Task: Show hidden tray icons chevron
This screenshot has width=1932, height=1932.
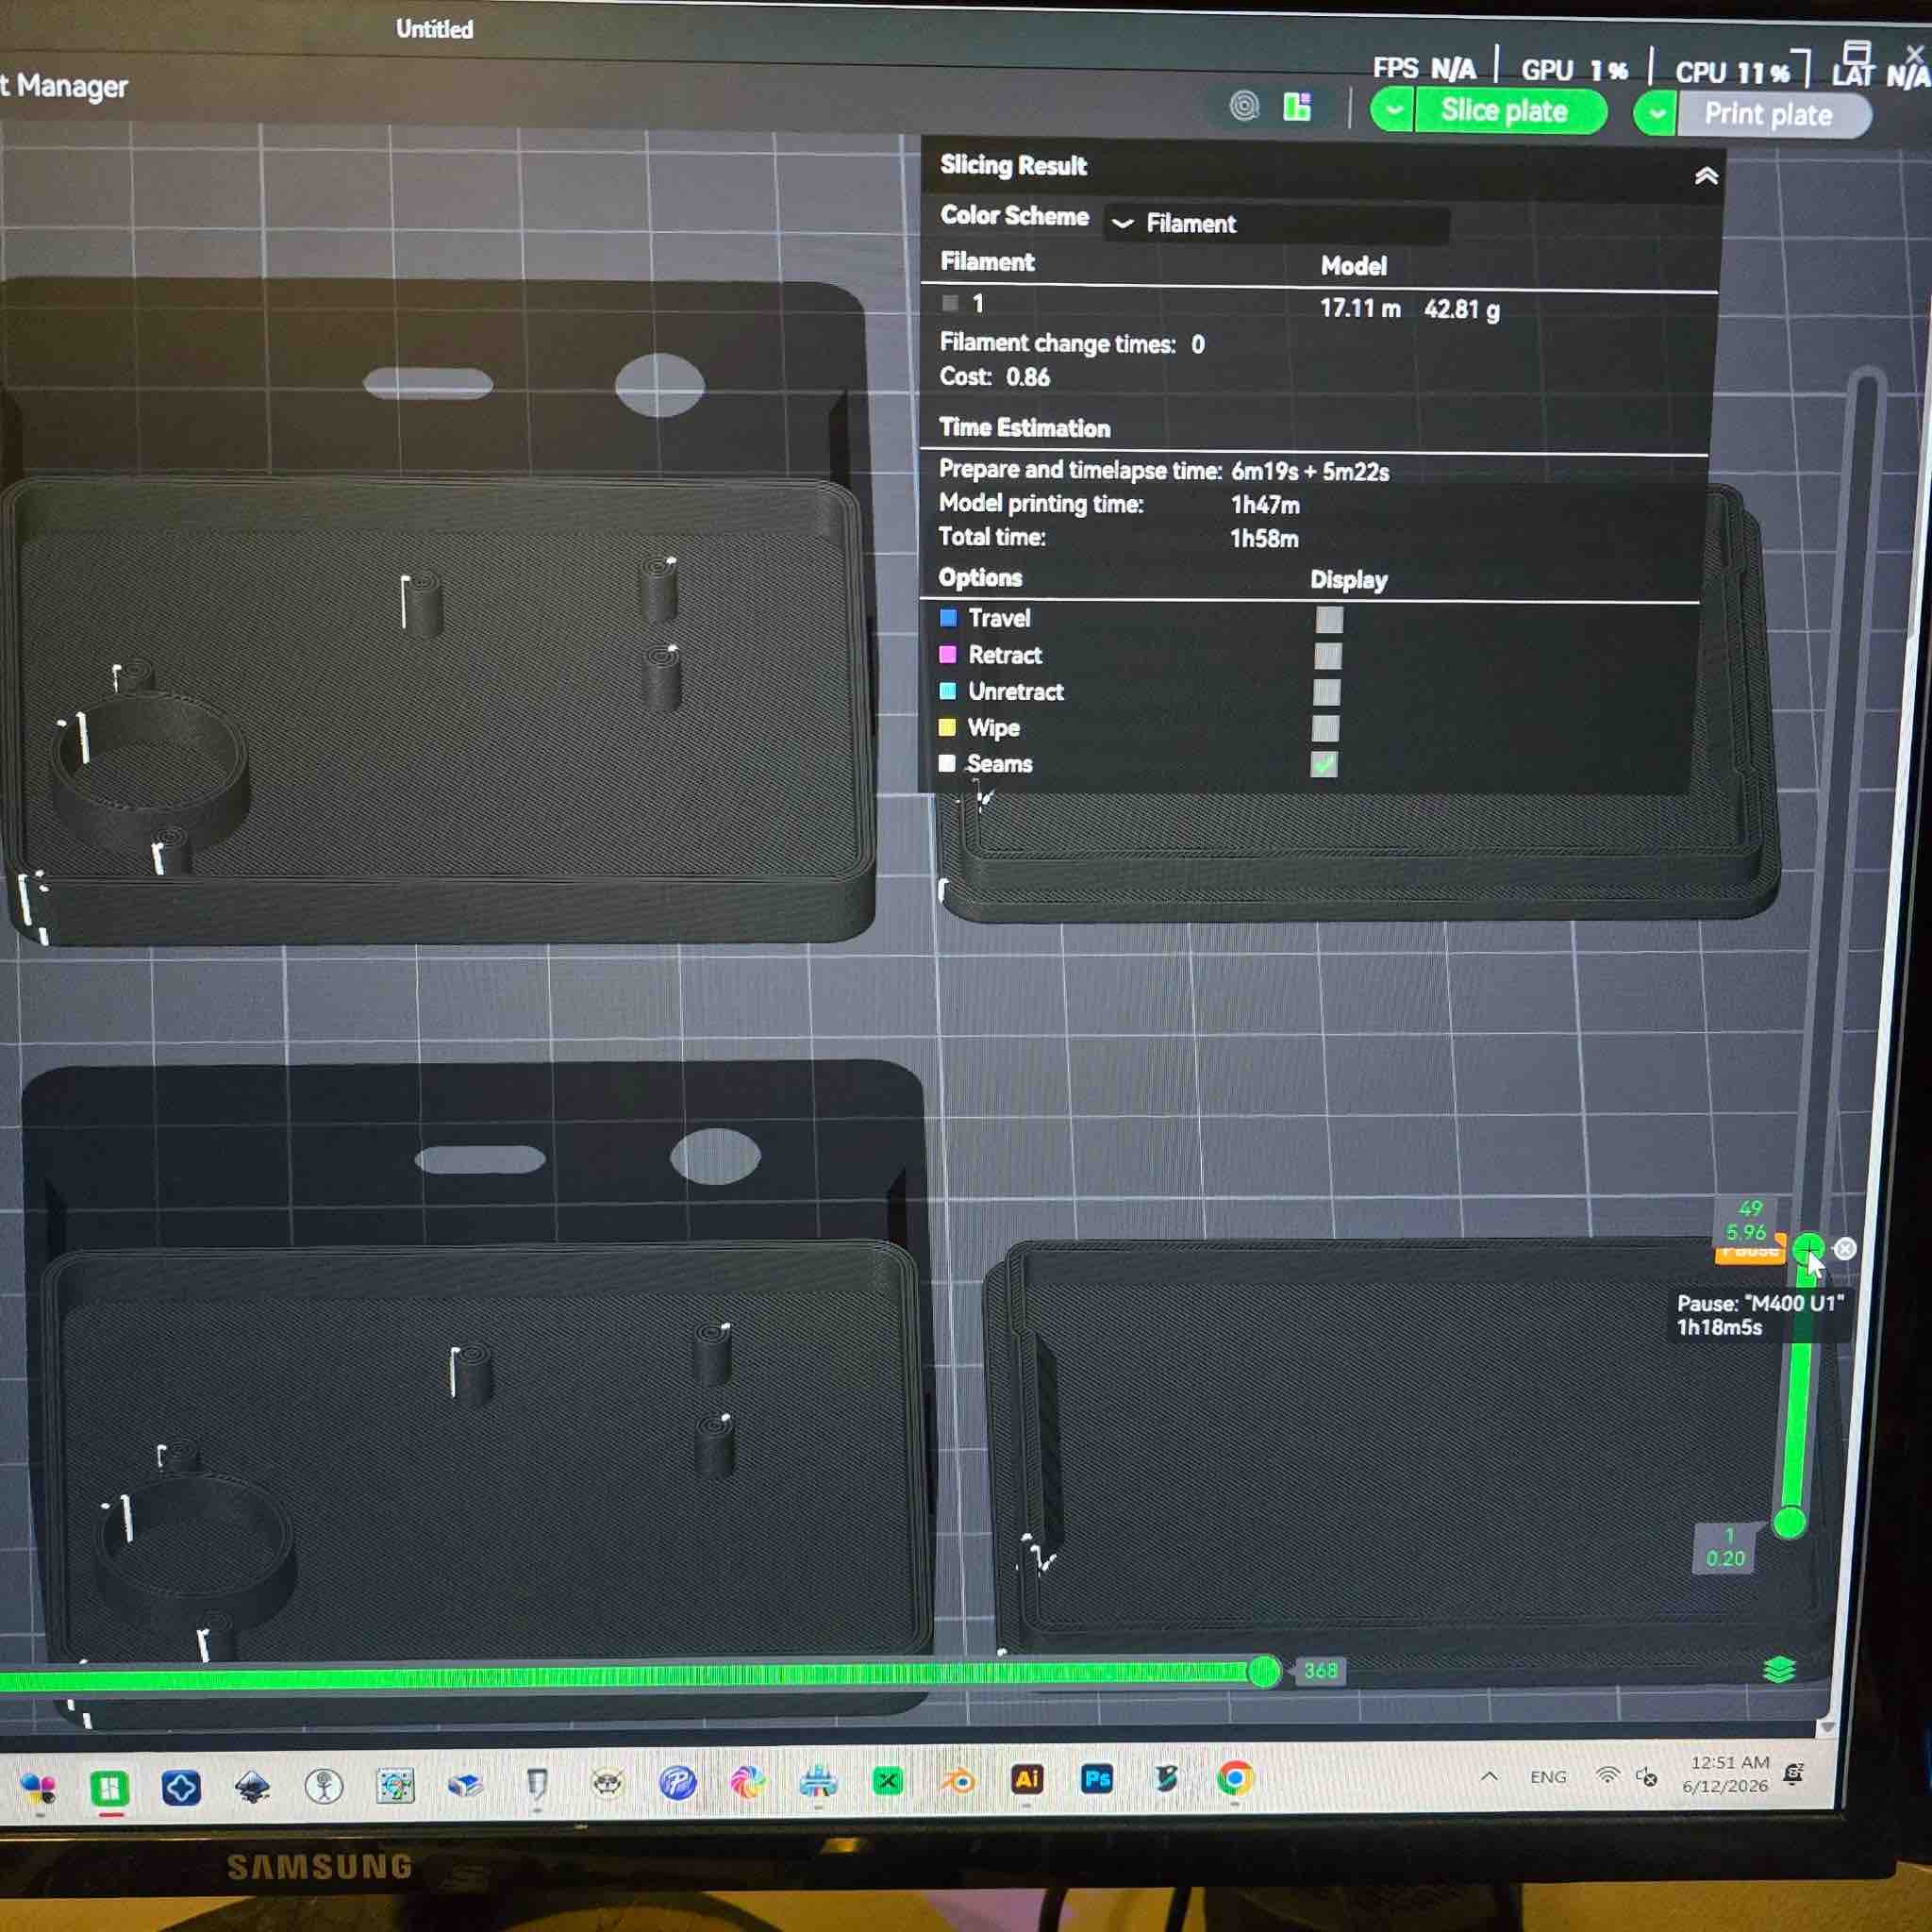Action: pyautogui.click(x=1488, y=1777)
